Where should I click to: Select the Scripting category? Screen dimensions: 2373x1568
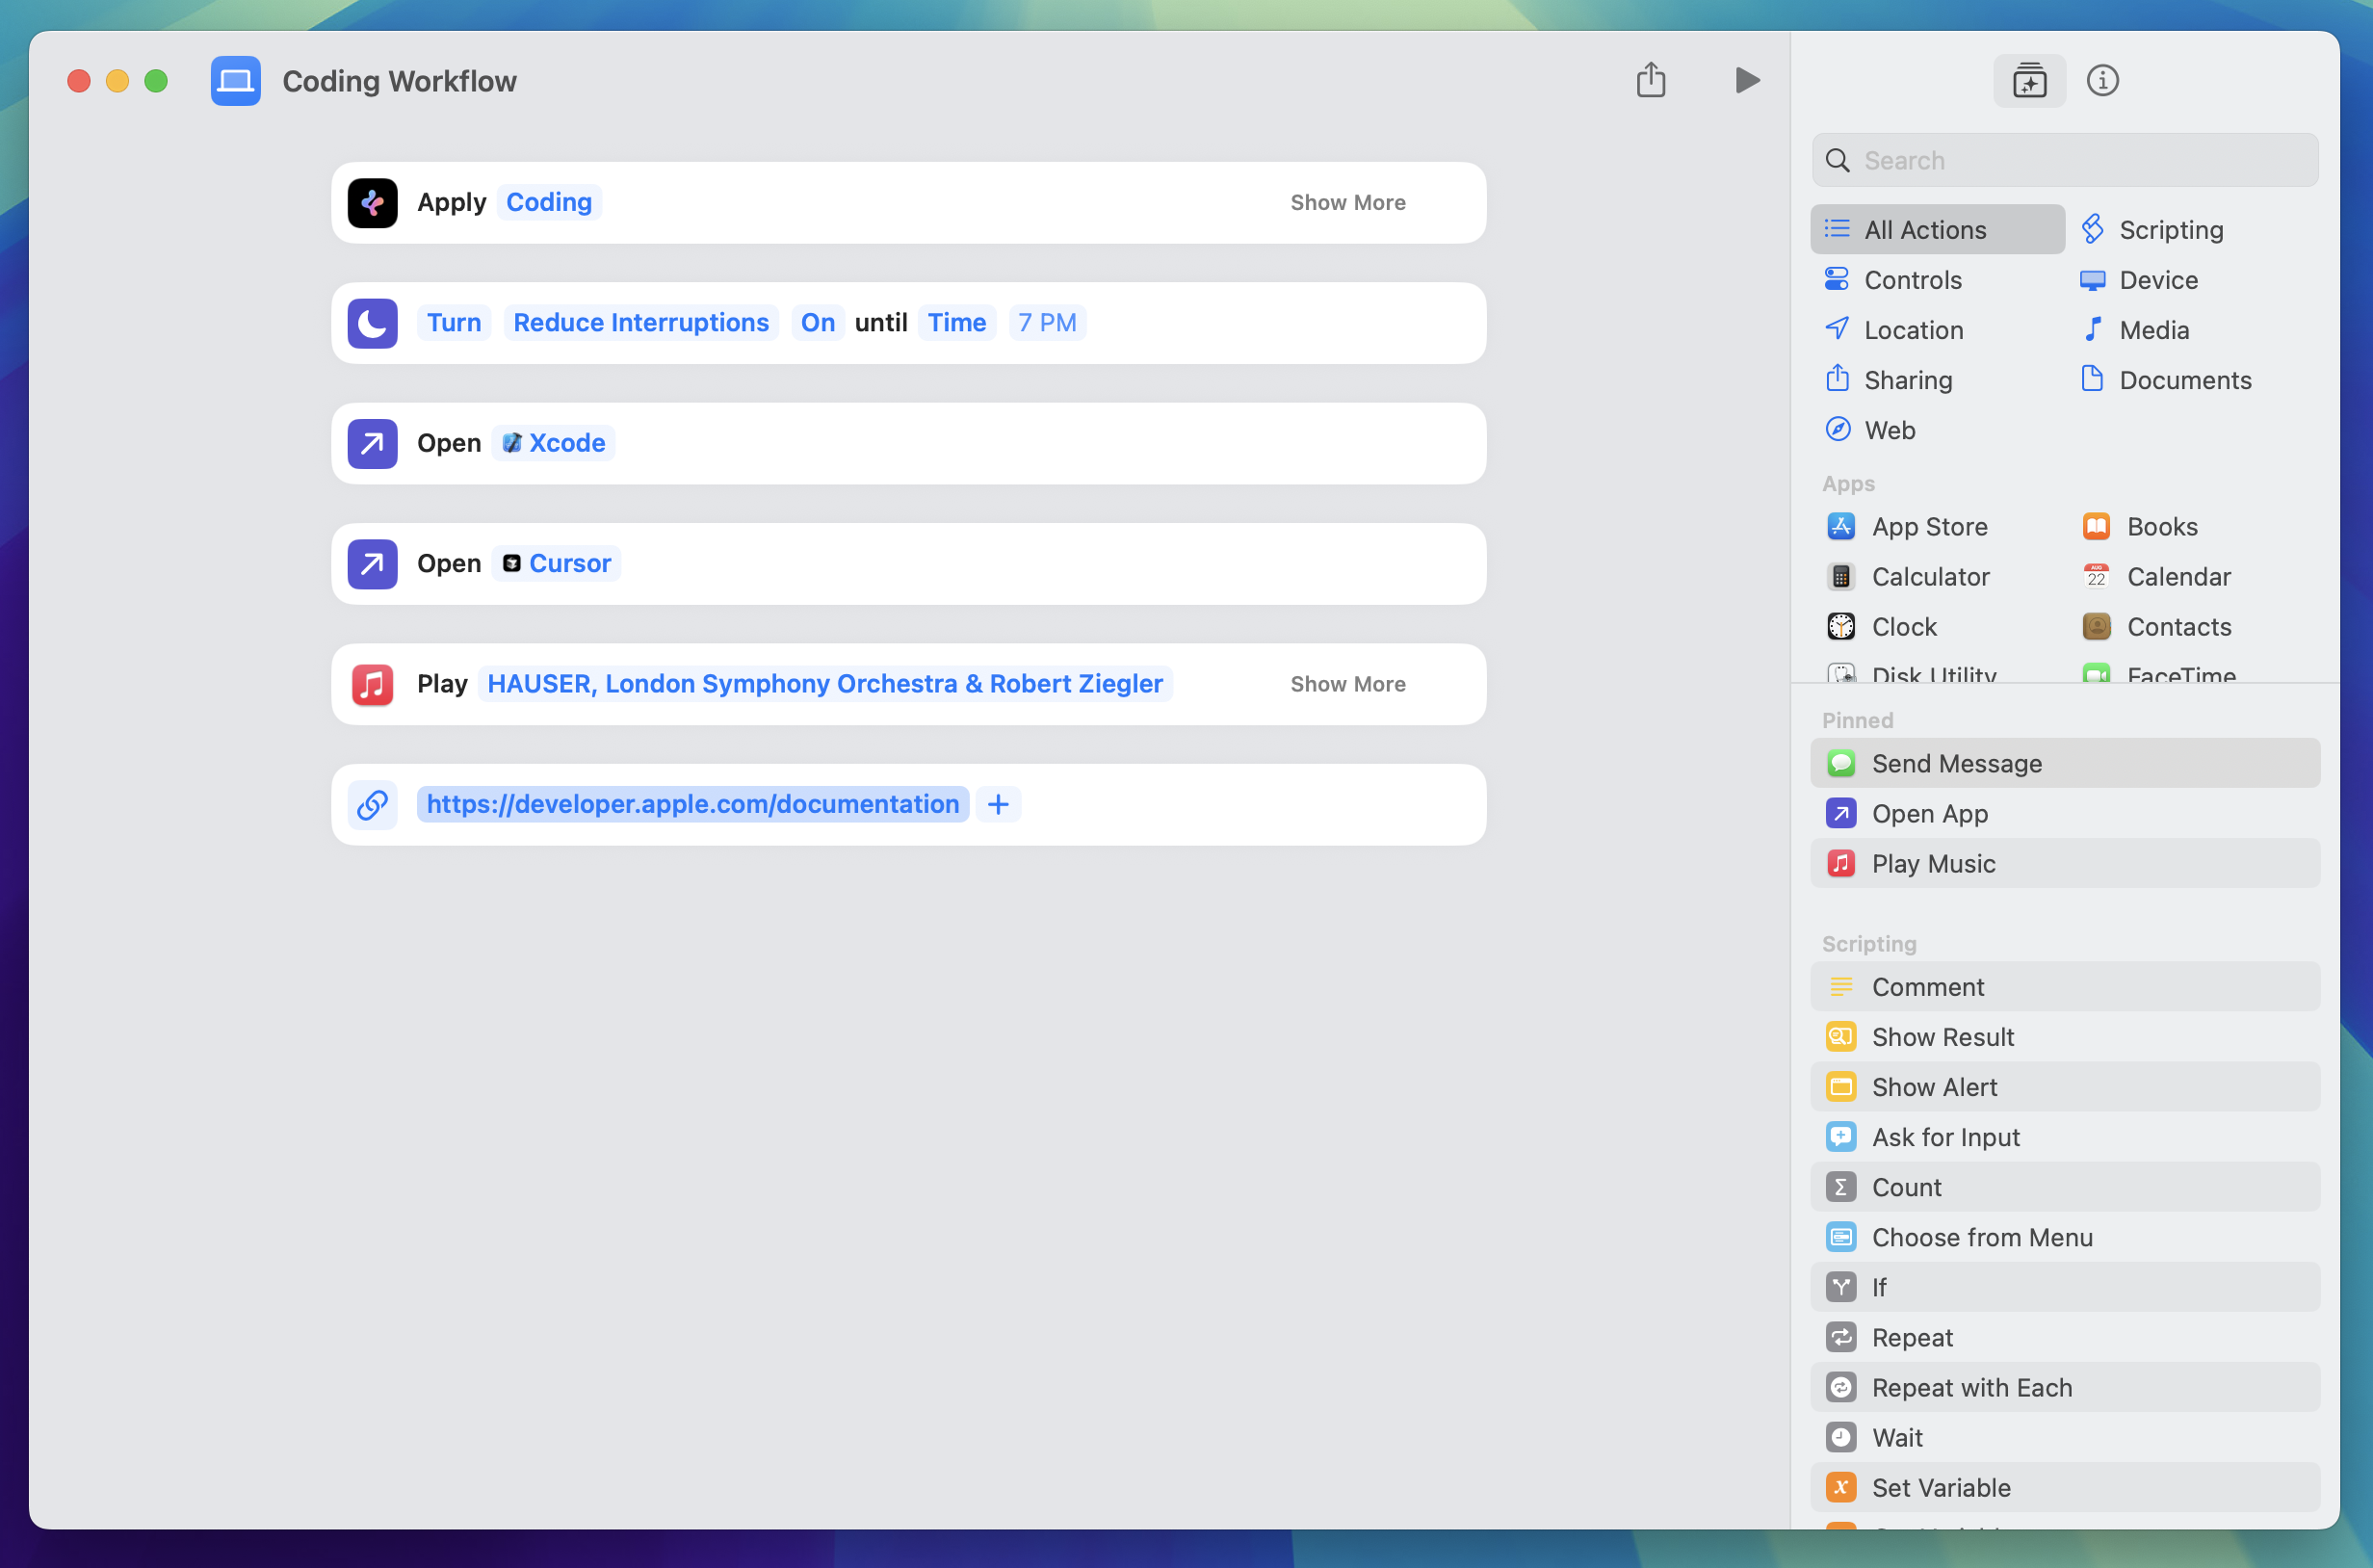coord(2170,230)
